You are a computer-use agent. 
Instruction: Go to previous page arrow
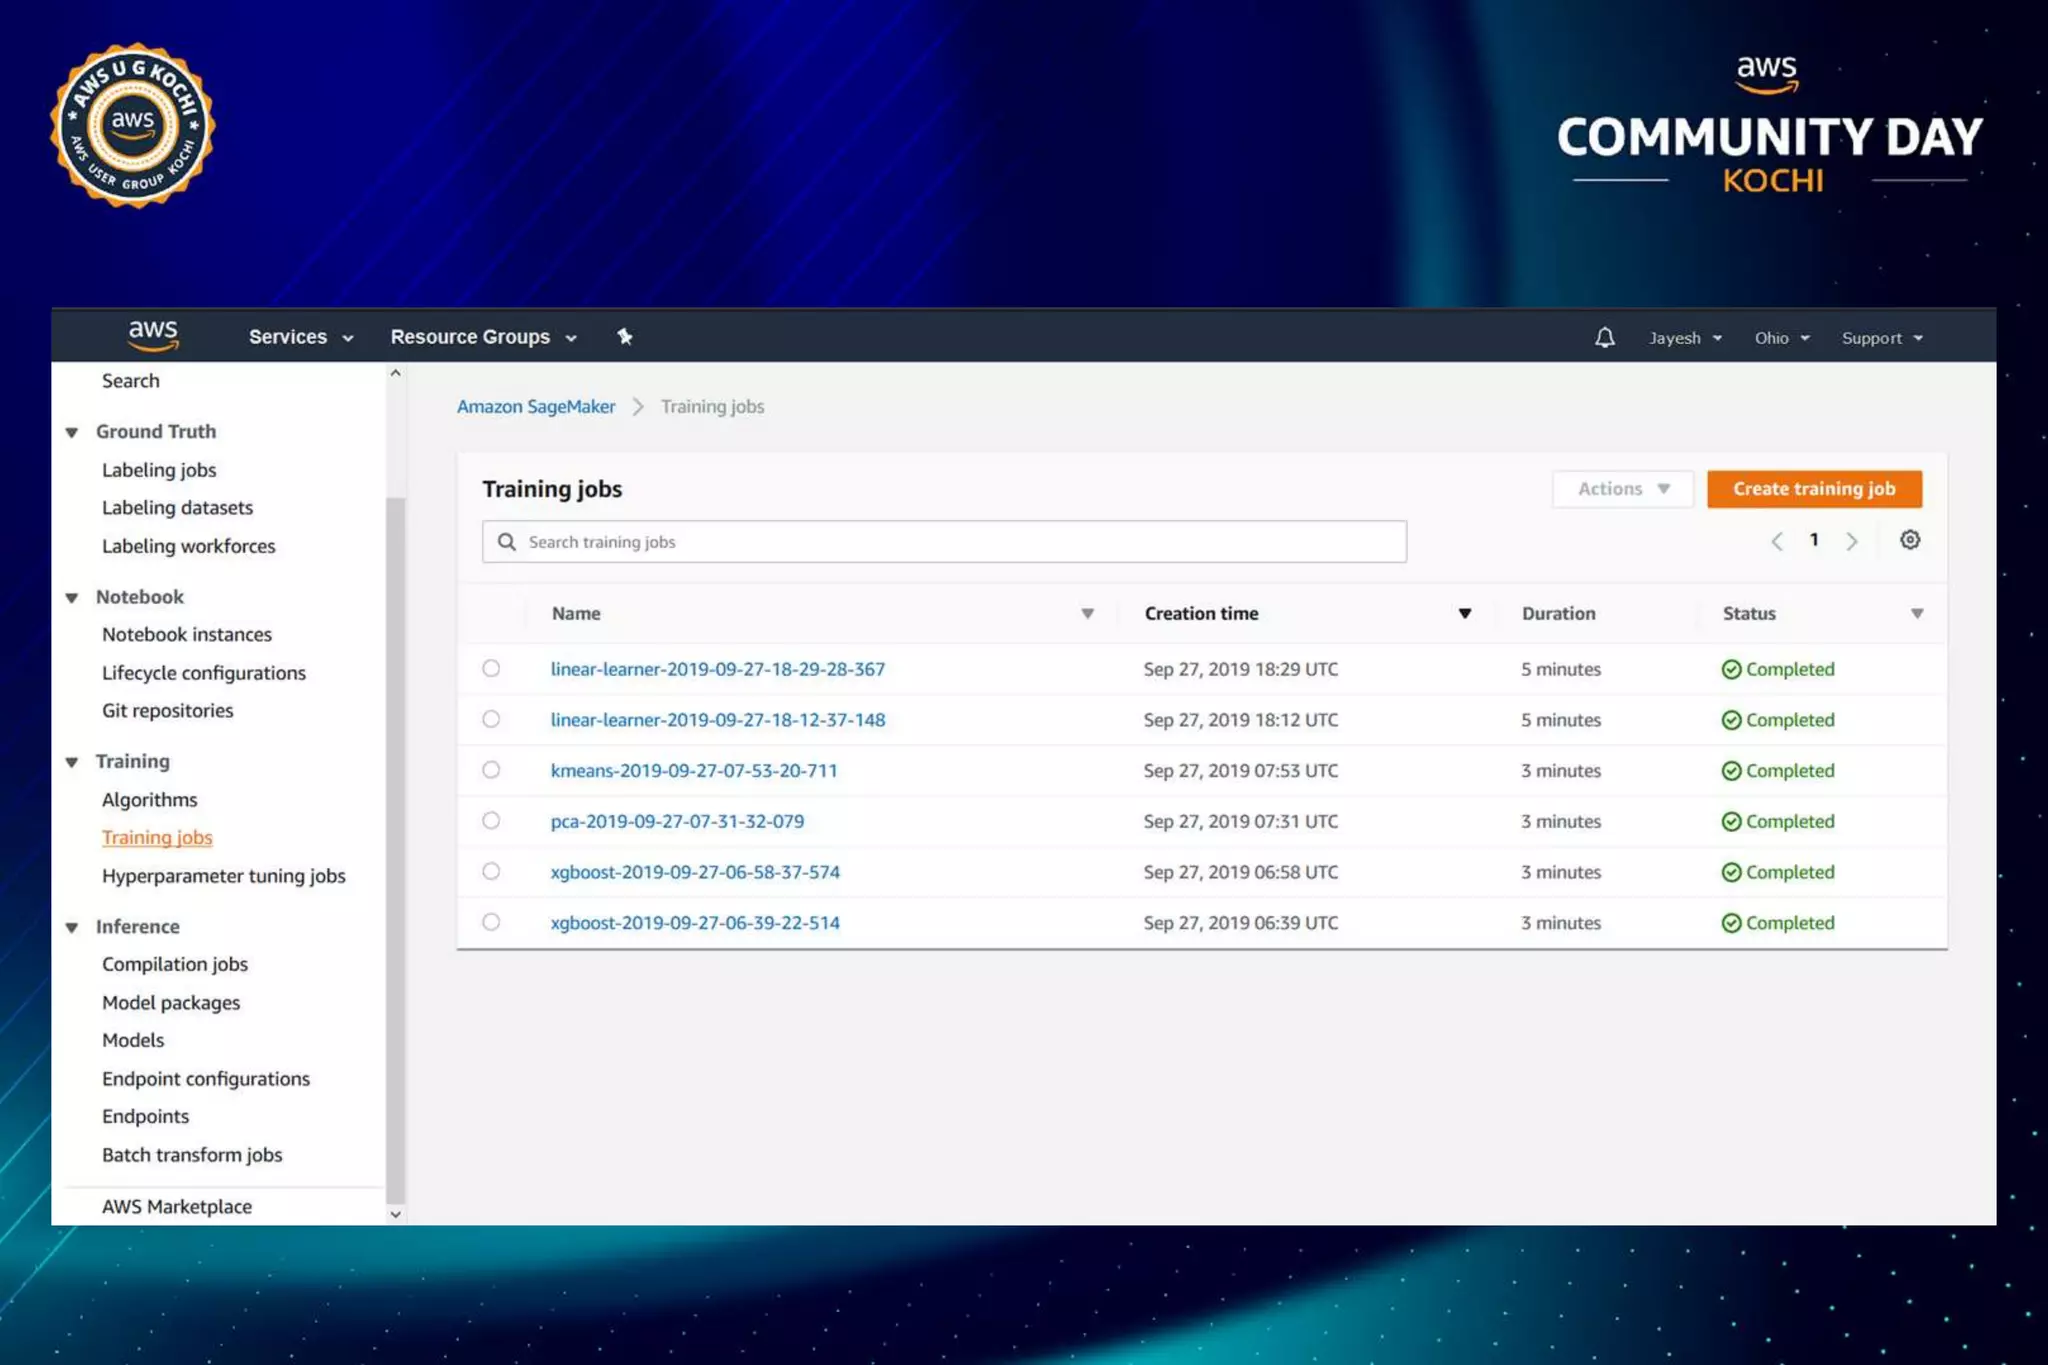tap(1777, 541)
